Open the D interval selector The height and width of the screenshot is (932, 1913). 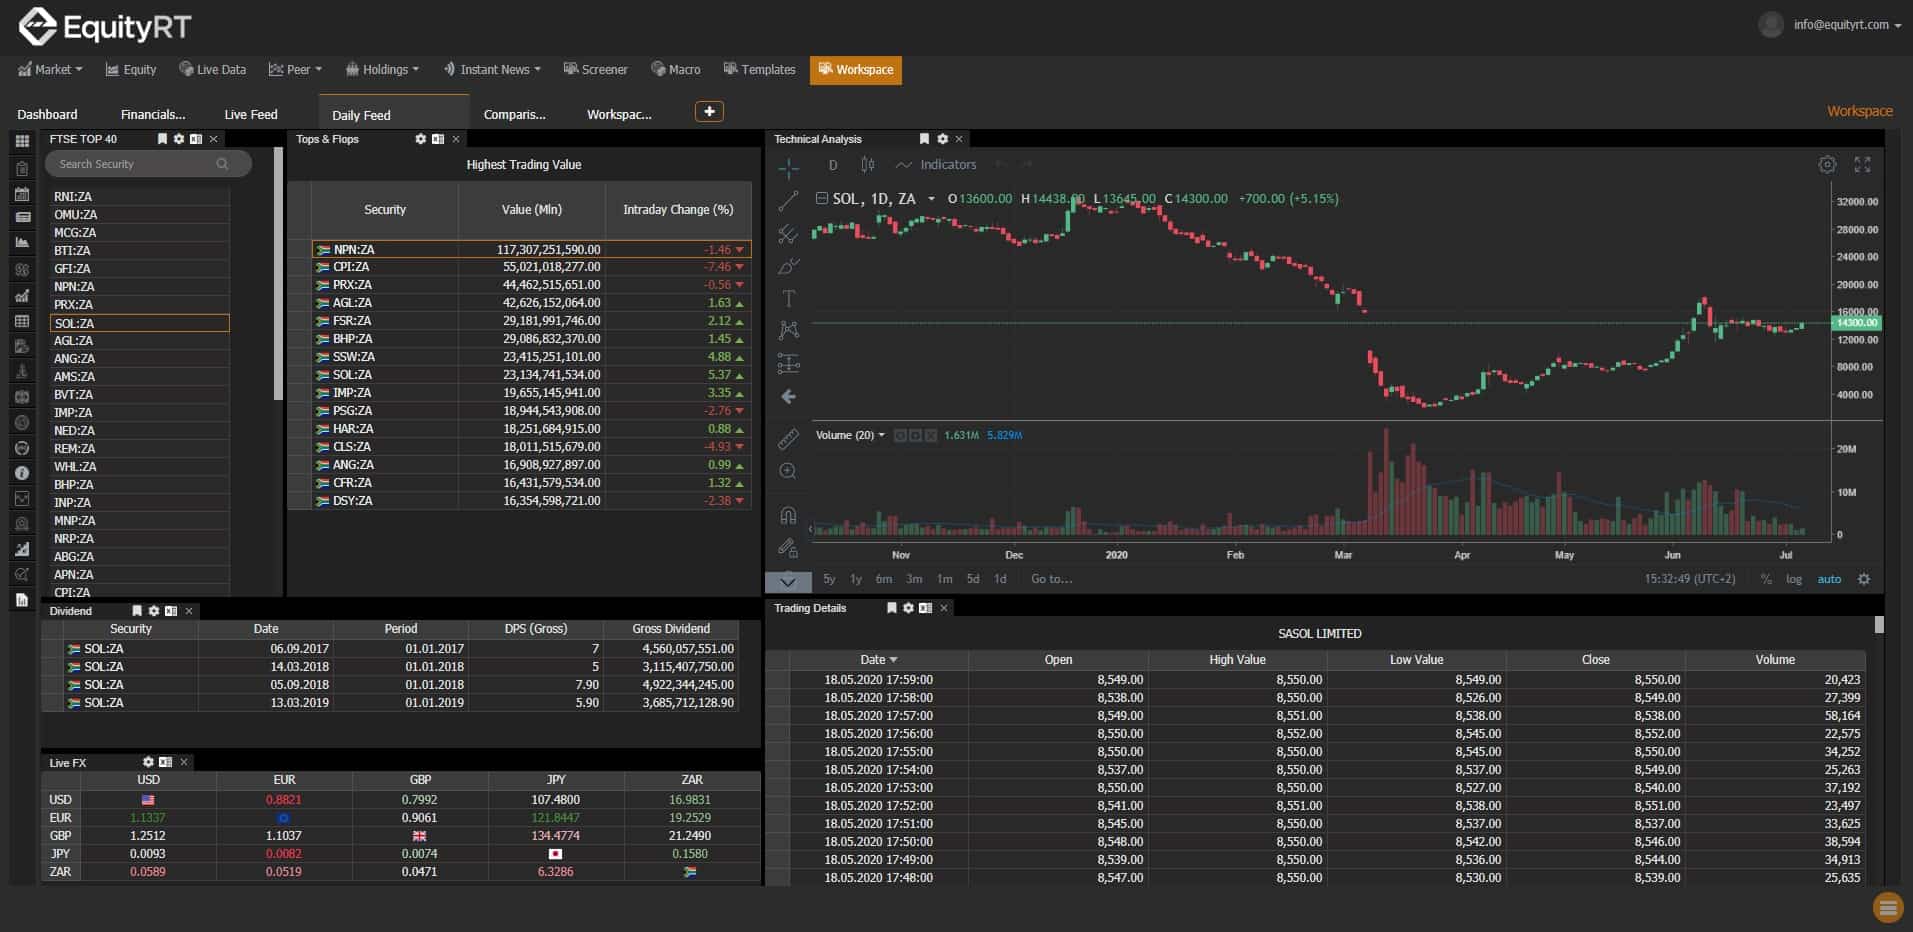(832, 165)
